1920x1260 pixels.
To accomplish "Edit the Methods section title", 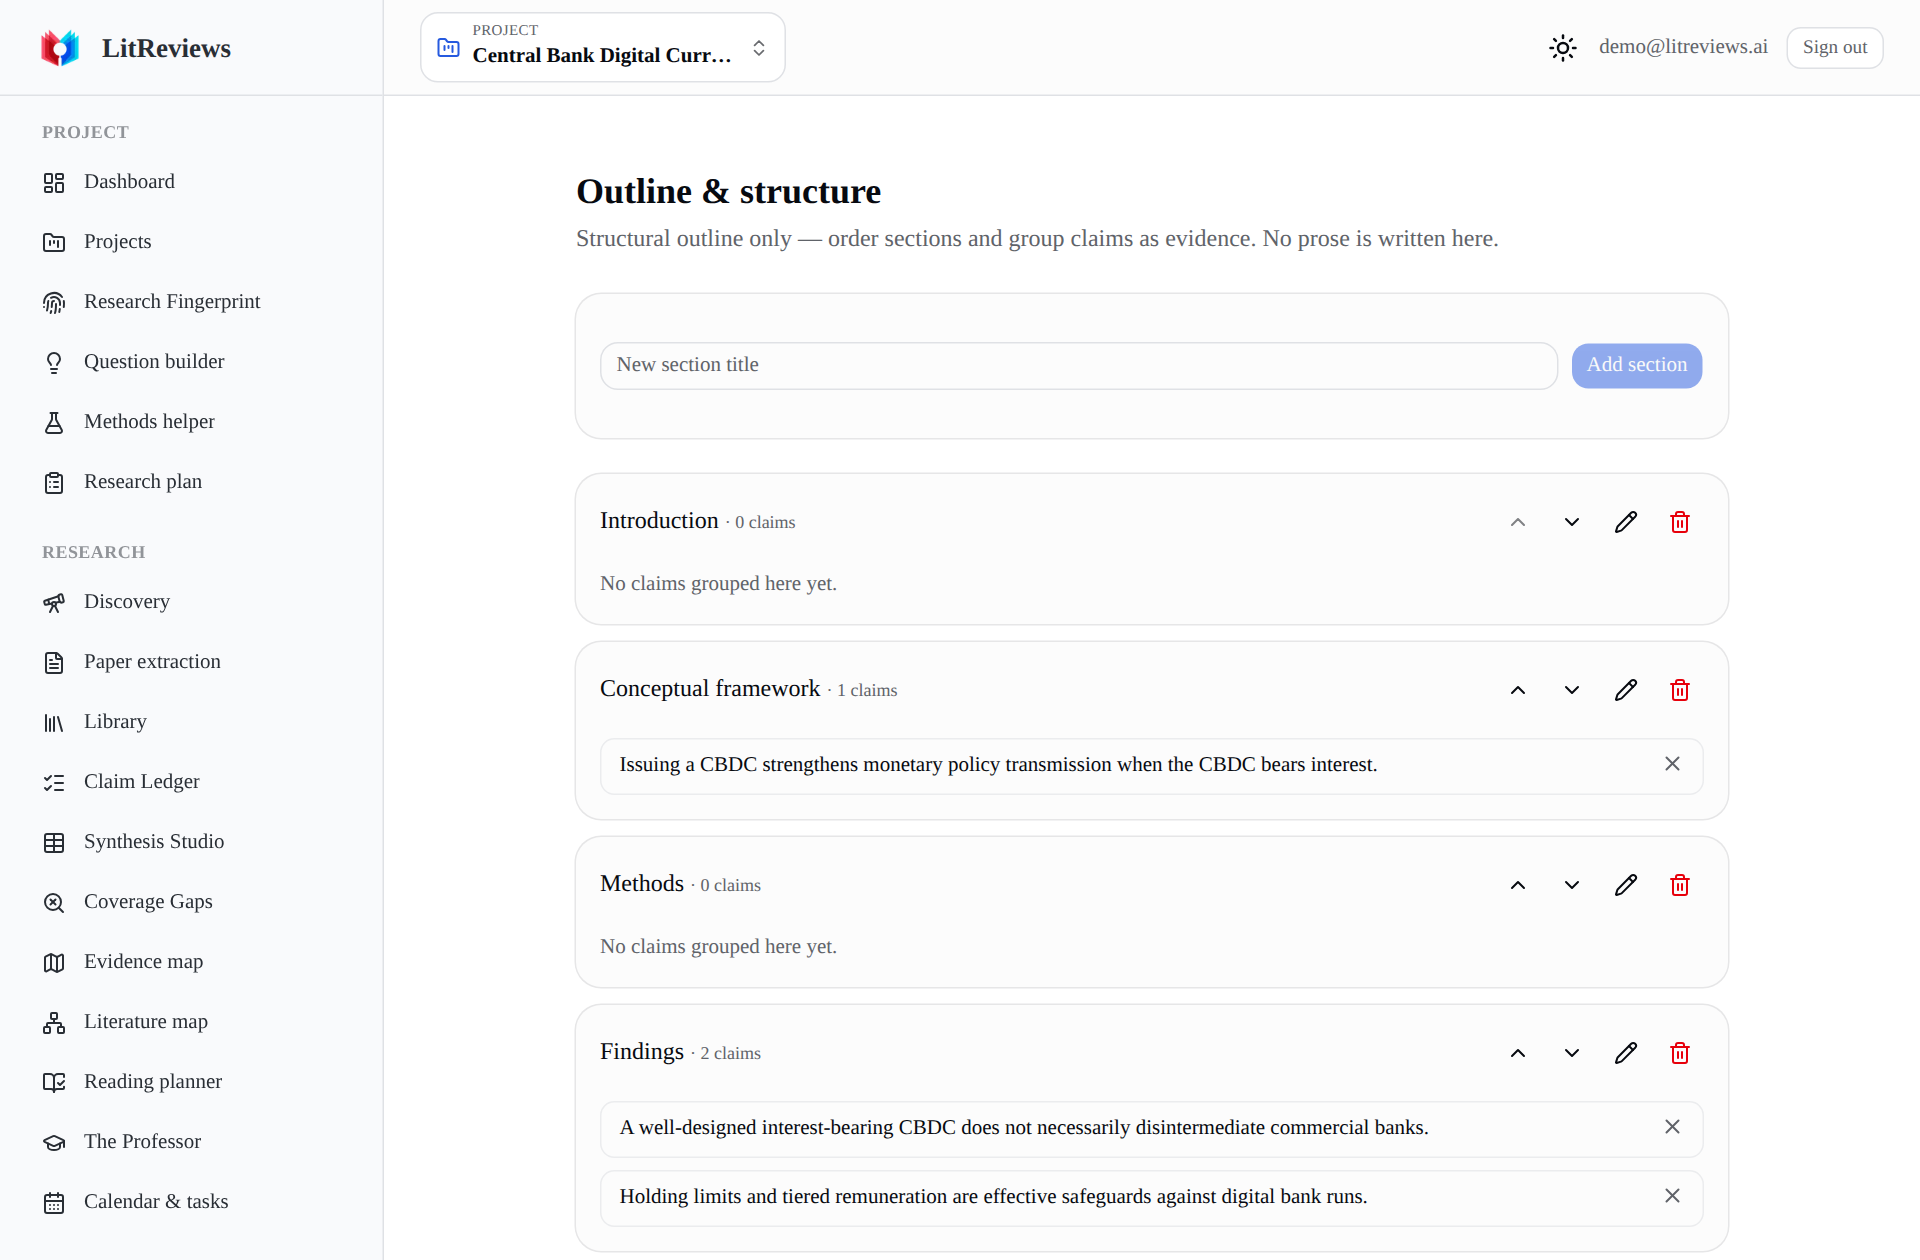I will click(1626, 885).
